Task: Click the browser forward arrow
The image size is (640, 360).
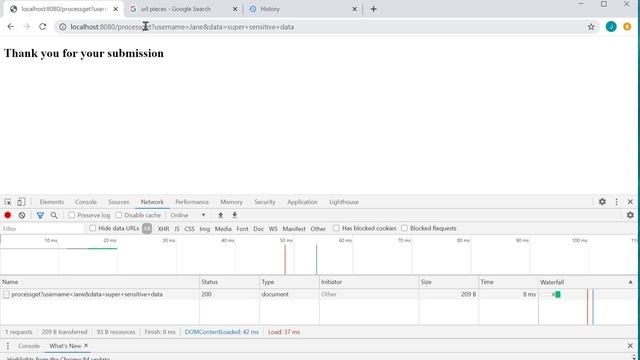Action: tap(27, 27)
